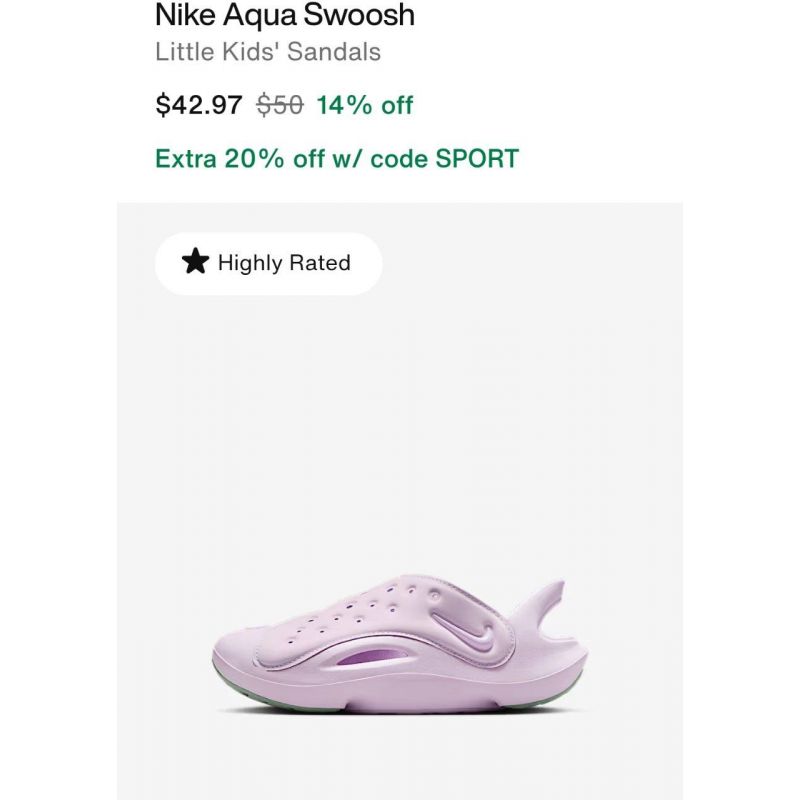Click the $42.97 sale price
The width and height of the screenshot is (800, 800).
tap(198, 105)
